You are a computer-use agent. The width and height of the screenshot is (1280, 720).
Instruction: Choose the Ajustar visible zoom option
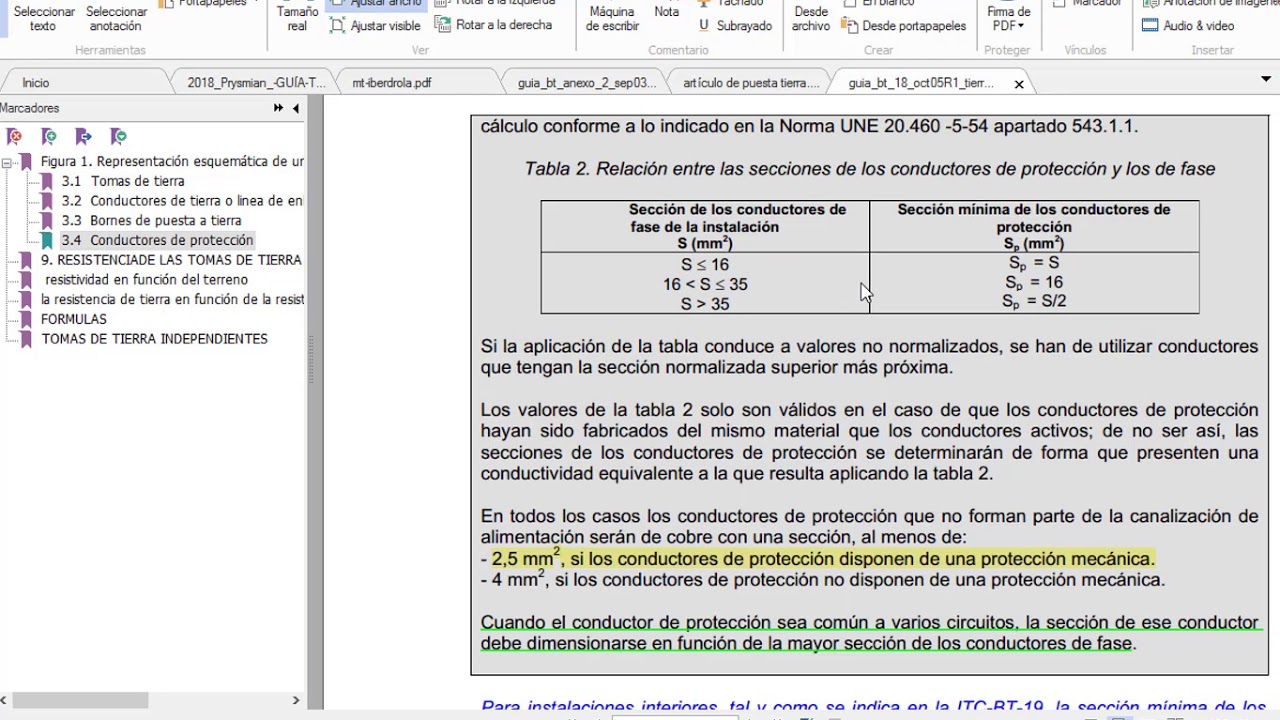point(375,25)
